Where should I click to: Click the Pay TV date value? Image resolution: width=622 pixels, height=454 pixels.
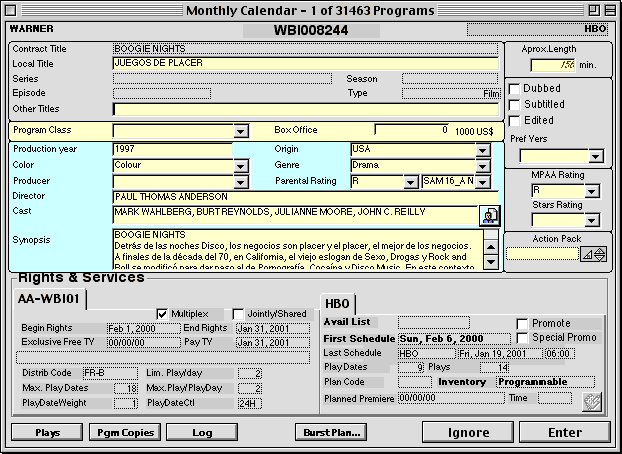click(273, 342)
